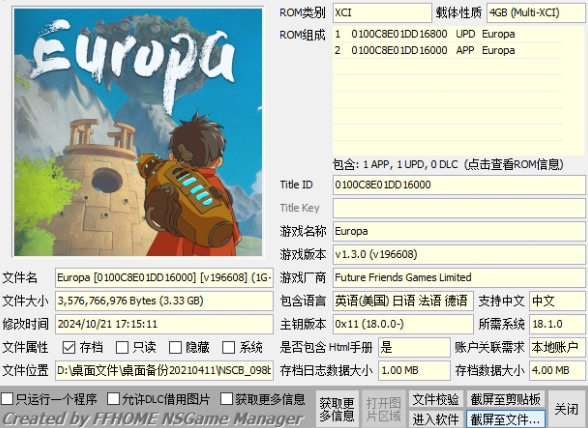Screen dimensions: 588x428
Task: Enable 只运行一个程序 checkbox
Action: coord(7,399)
